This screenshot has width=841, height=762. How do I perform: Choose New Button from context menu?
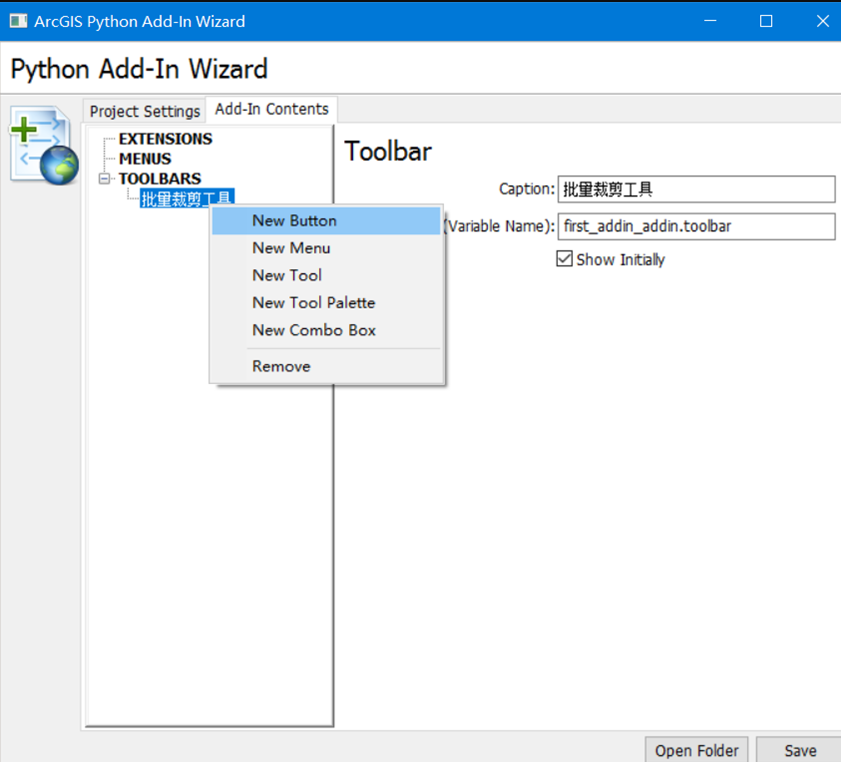(x=326, y=221)
